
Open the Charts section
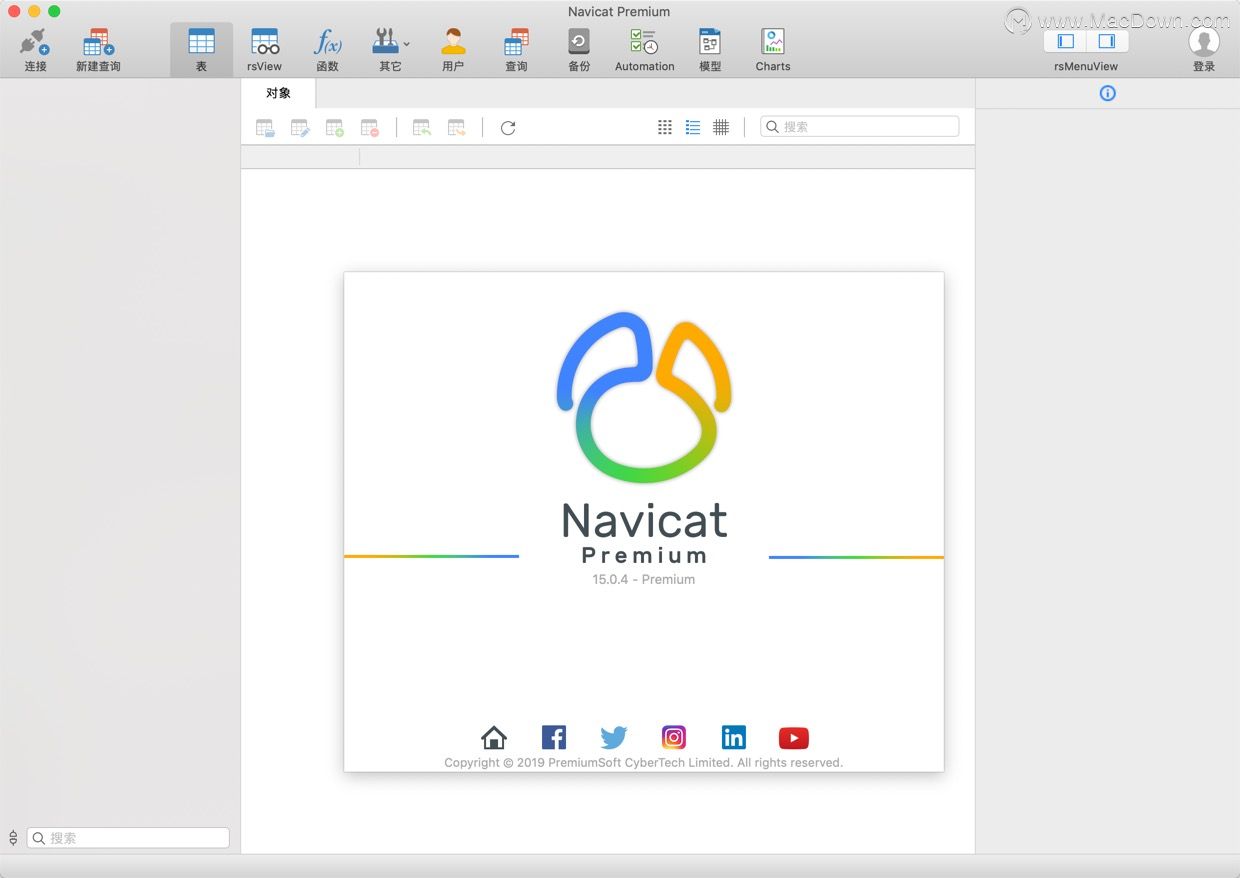click(x=773, y=50)
